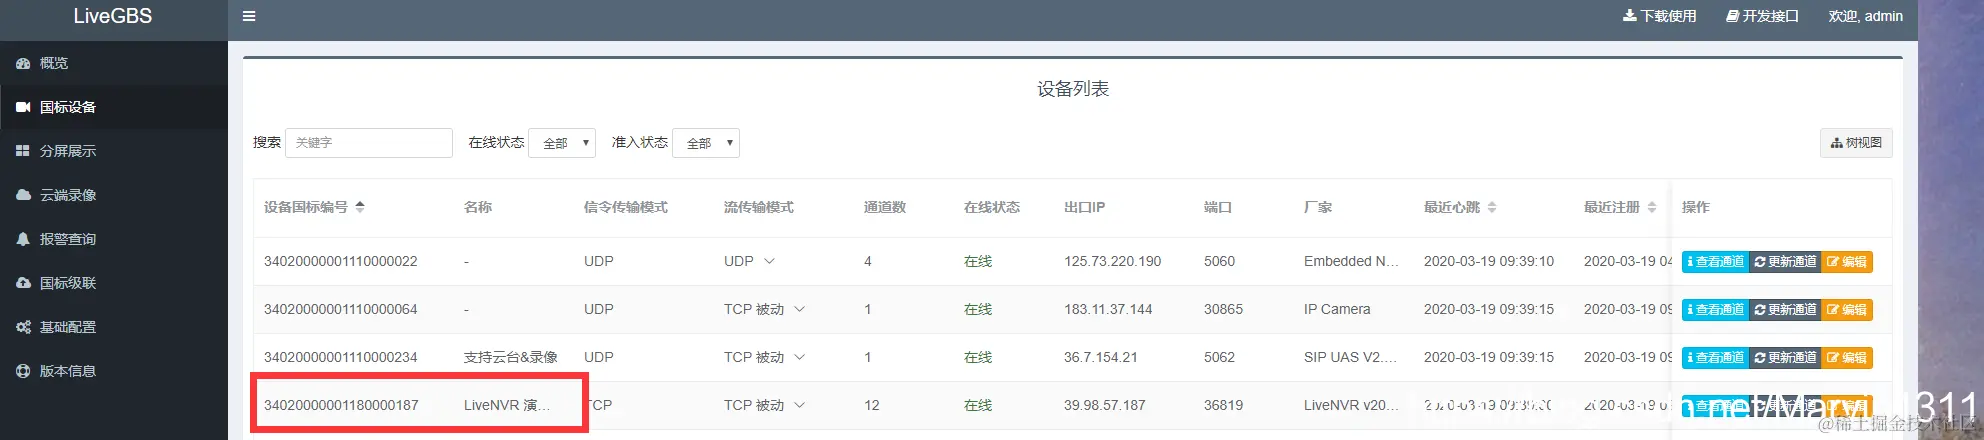Click 查看通道 for SIP UAS row
The height and width of the screenshot is (440, 1984).
pos(1715,358)
